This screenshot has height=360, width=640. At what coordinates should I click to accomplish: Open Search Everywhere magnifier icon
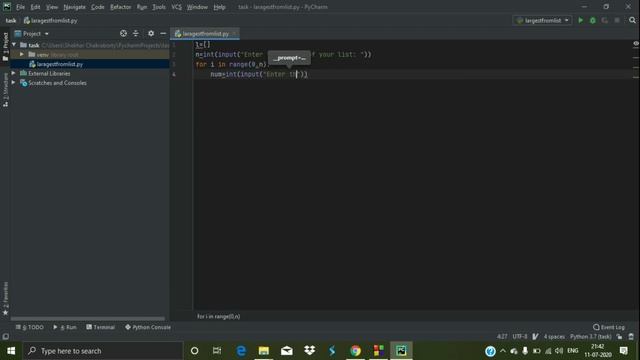click(x=632, y=20)
